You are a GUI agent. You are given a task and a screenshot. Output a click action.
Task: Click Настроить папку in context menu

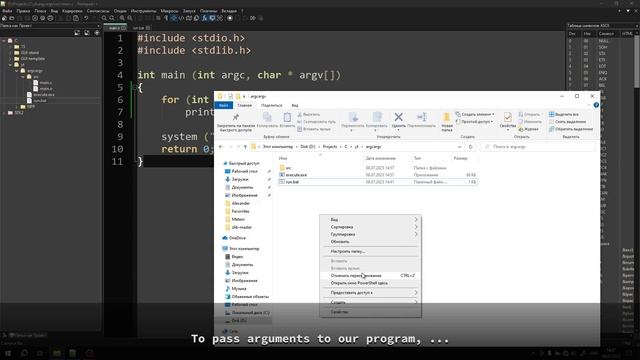[370, 251]
